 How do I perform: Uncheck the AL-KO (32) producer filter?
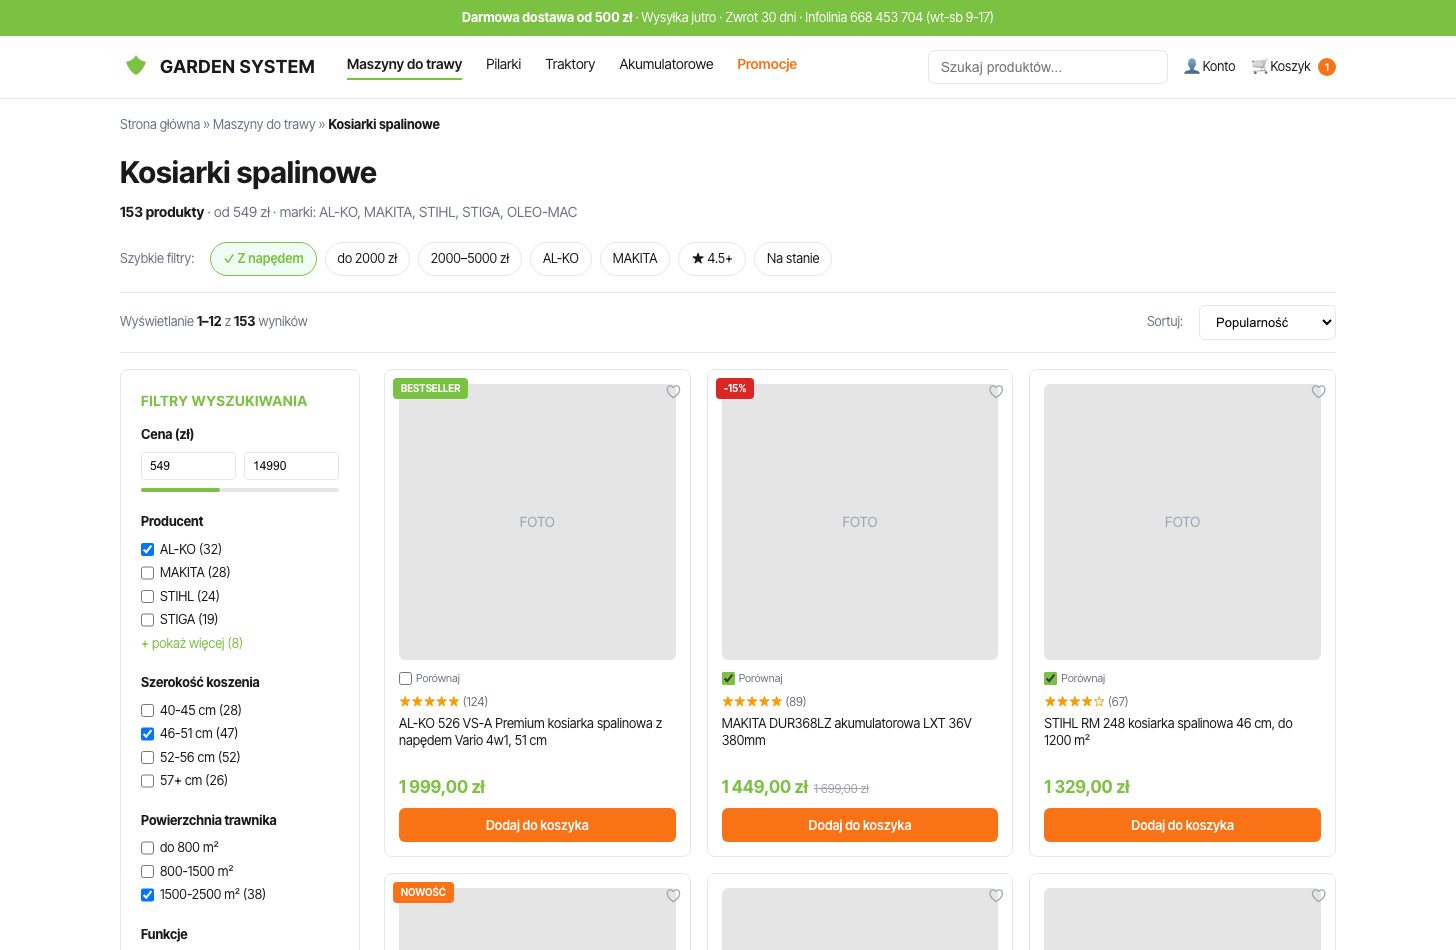click(x=147, y=549)
